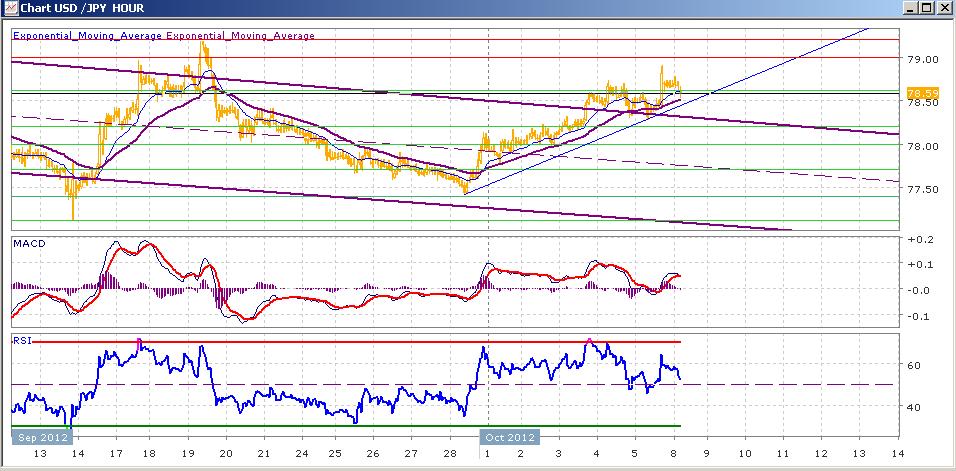
Task: Select the RSI panel label
Action: (x=22, y=341)
